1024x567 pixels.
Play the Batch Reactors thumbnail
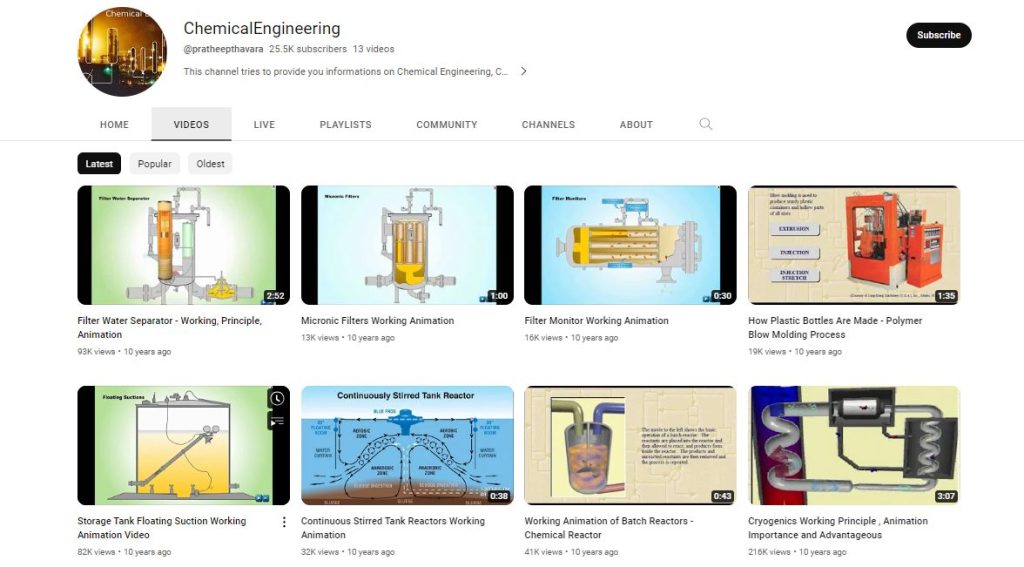[630, 446]
